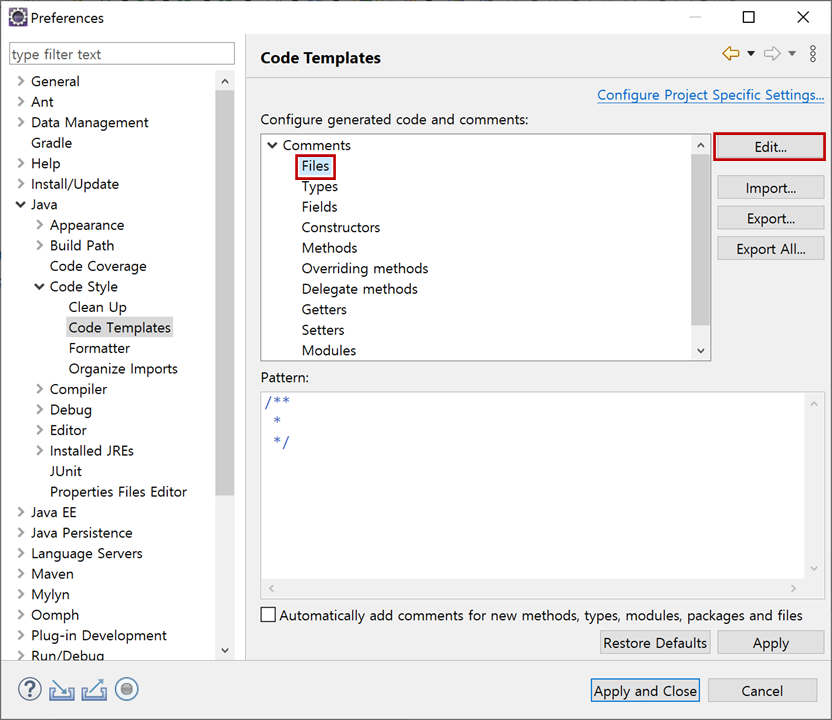Screen dimensions: 832x720
Task: Select Modules template item
Action: (x=328, y=351)
